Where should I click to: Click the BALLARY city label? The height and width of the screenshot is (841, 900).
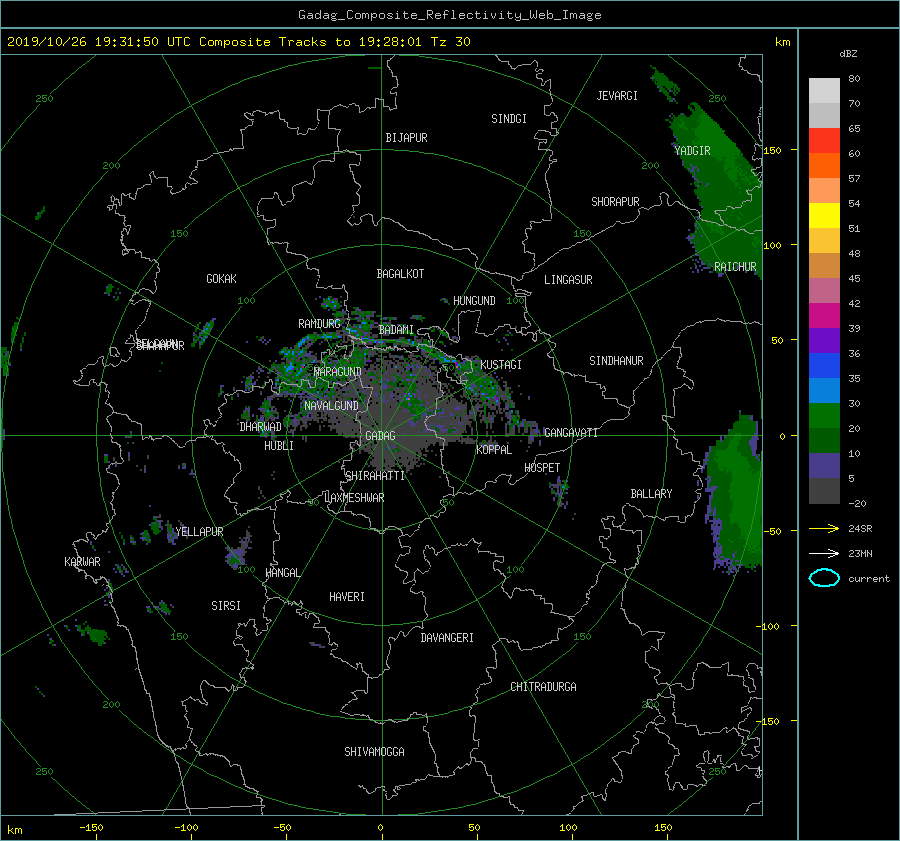click(x=651, y=494)
